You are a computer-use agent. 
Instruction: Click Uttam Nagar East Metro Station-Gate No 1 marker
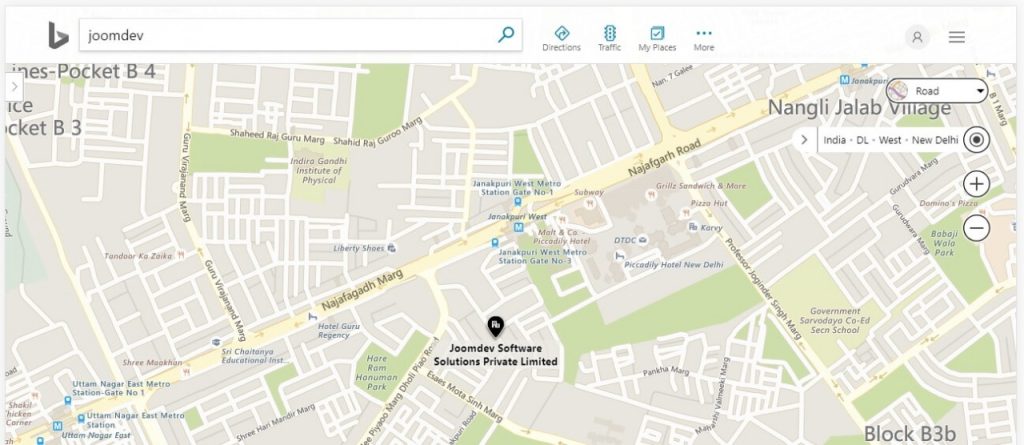click(x=67, y=401)
